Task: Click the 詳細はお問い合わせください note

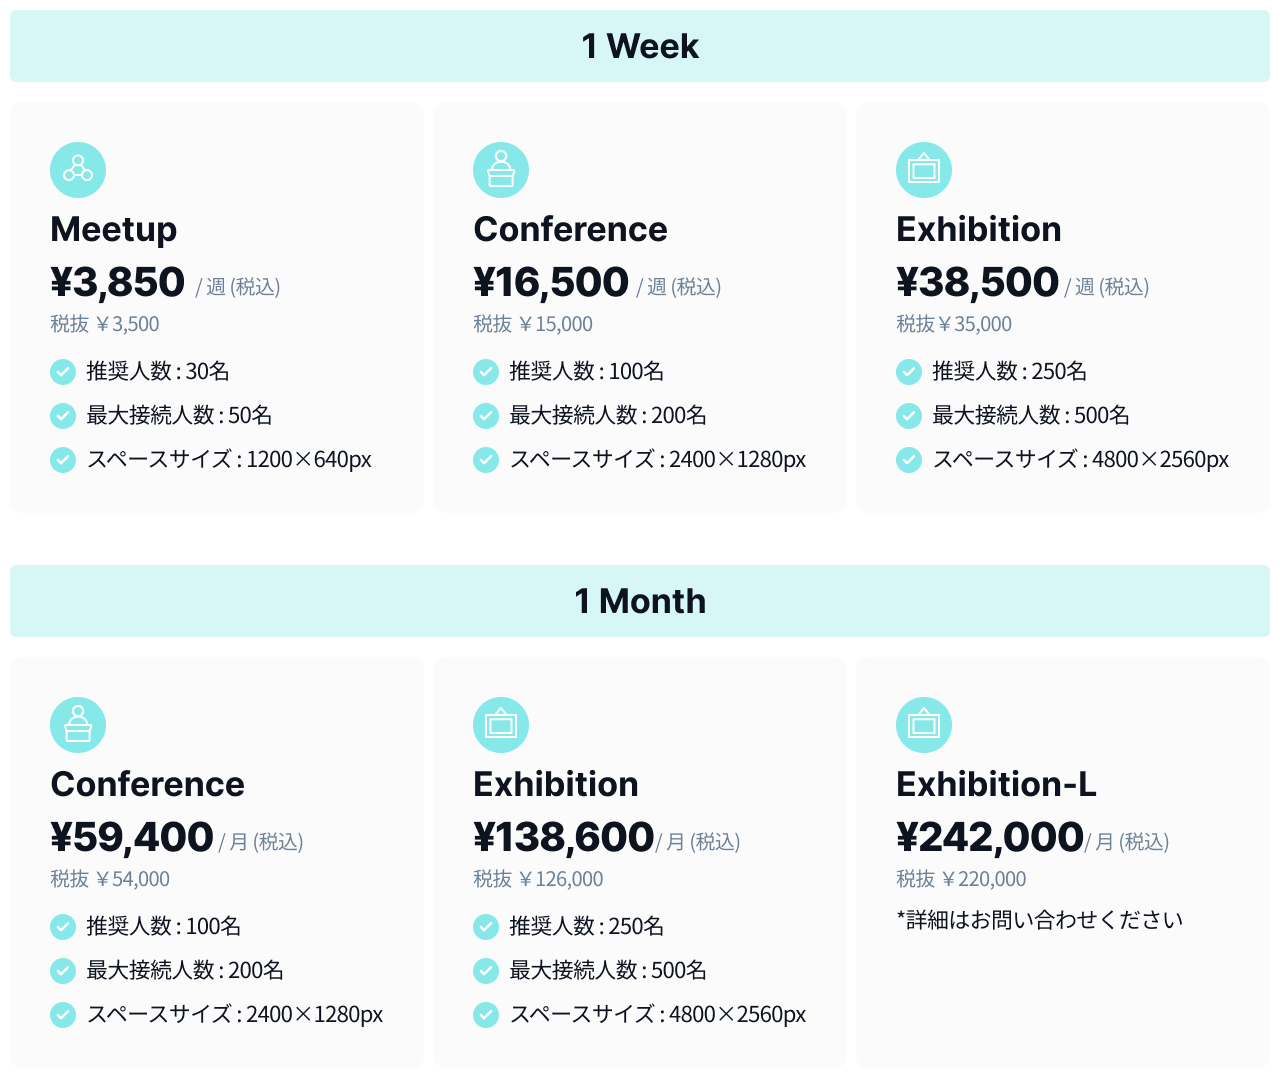Action: click(x=1040, y=920)
